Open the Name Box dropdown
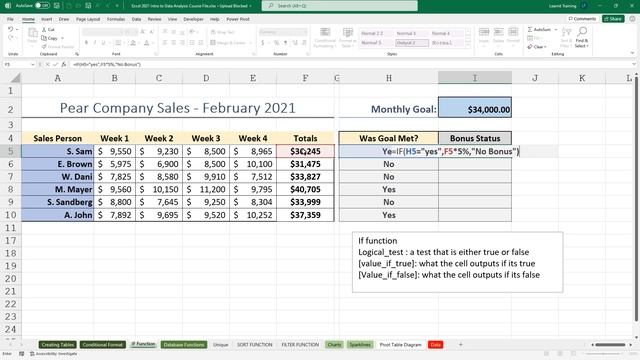 [x=33, y=64]
